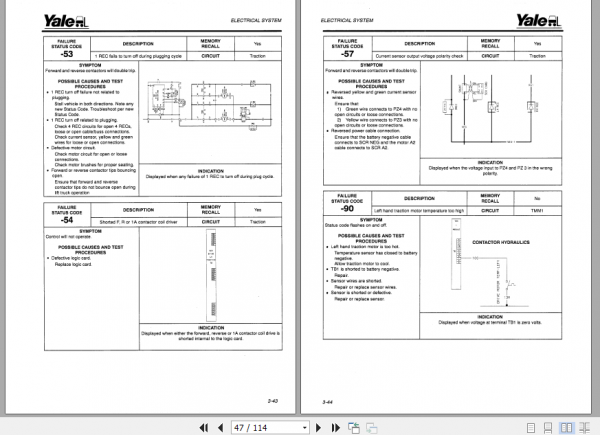This screenshot has height=435, width=600.
Task: Switch to continuous single page scrolling
Action: click(x=548, y=427)
